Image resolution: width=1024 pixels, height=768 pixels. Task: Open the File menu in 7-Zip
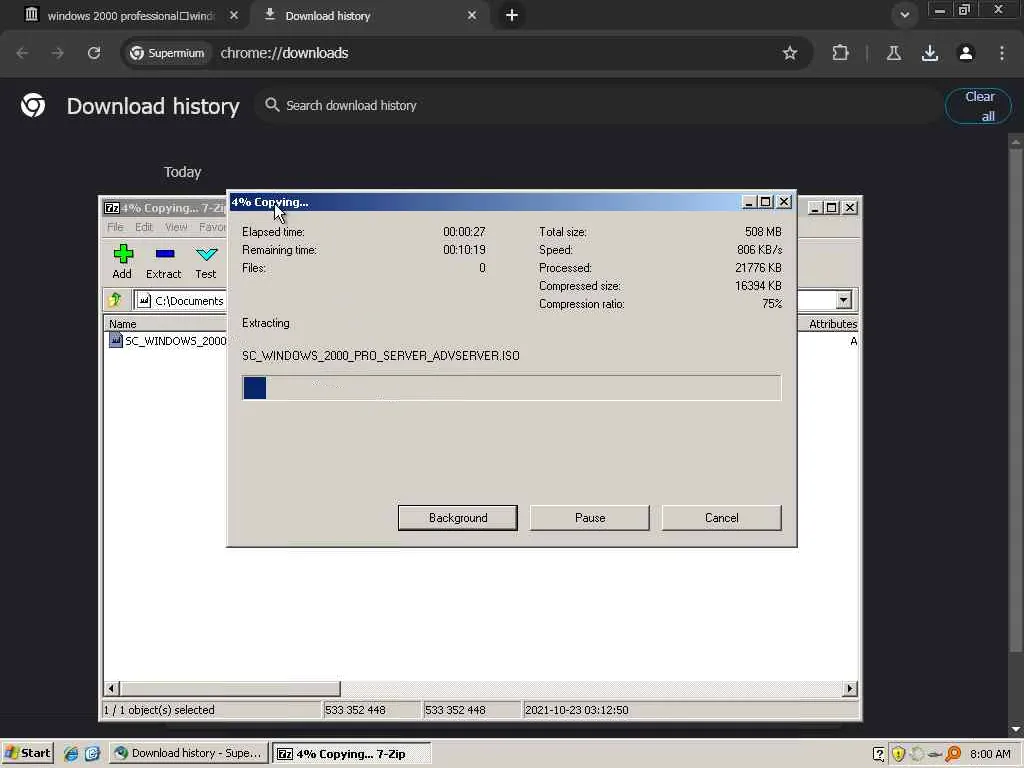[115, 227]
